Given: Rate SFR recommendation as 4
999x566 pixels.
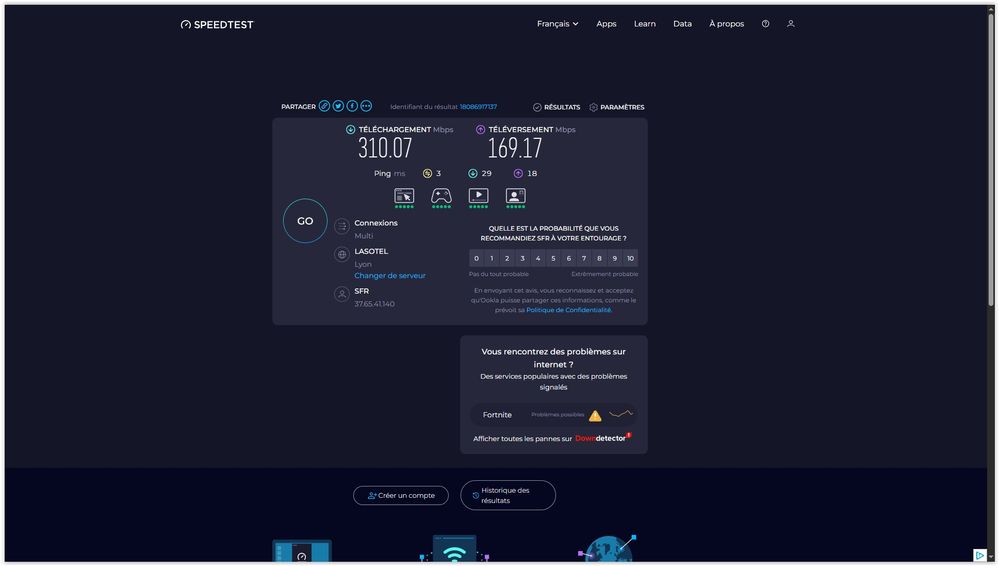Looking at the screenshot, I should 538,258.
